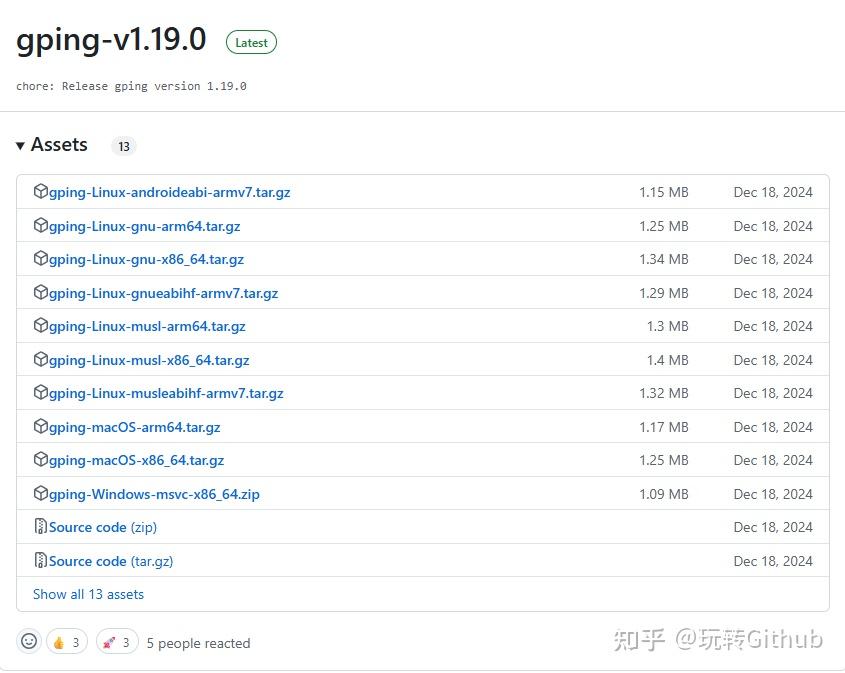Toggle the rocket reaction
Image resolution: width=845 pixels, height=673 pixels.
[x=117, y=642]
